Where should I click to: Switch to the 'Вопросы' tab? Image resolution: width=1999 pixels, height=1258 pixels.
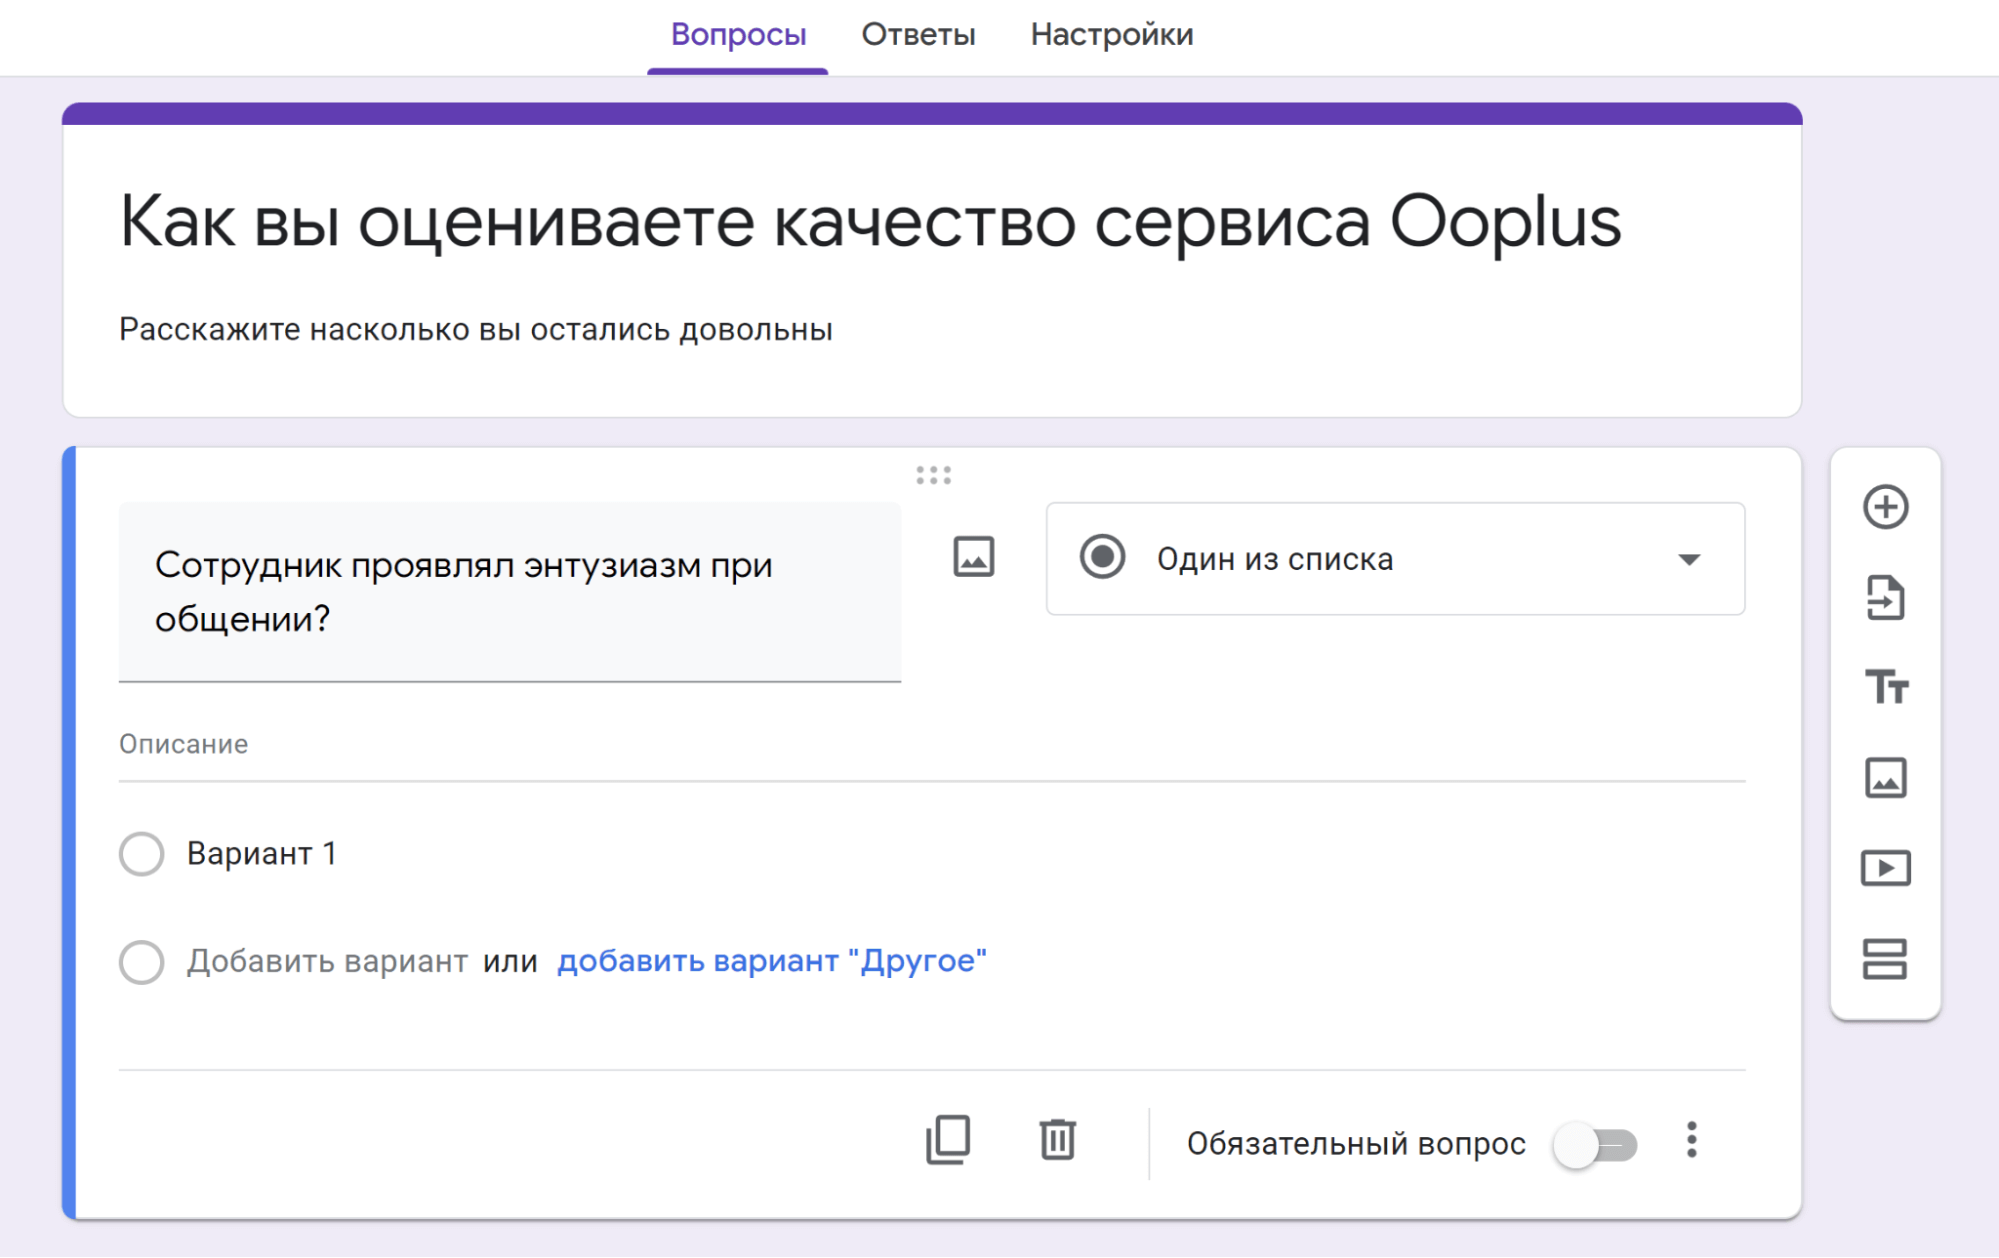coord(738,34)
